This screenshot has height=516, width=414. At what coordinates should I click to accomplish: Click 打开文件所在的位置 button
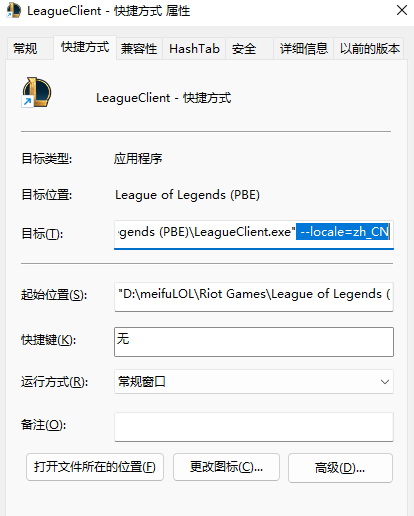pyautogui.click(x=95, y=467)
